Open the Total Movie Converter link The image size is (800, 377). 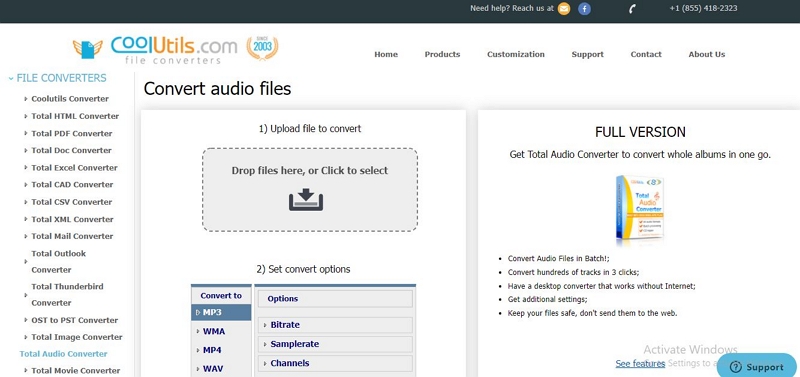76,370
